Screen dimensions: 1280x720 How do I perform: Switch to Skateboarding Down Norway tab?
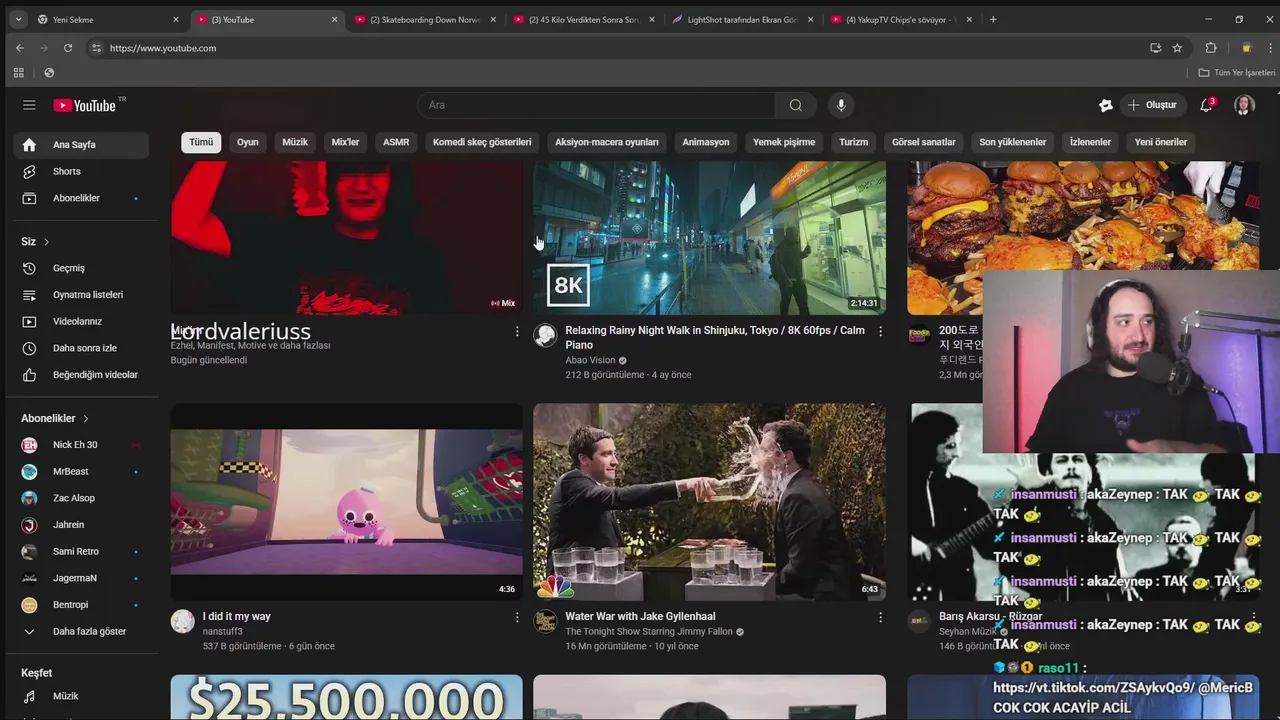(x=425, y=19)
